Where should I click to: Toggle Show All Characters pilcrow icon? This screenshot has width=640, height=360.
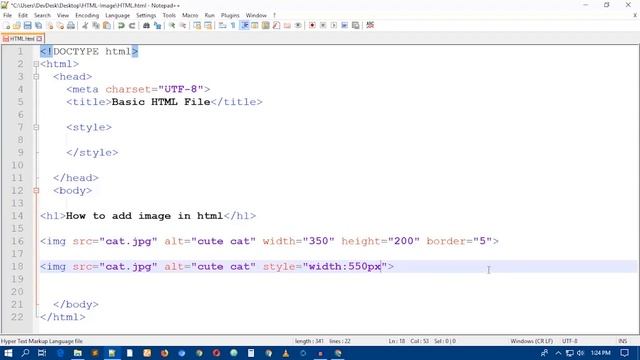pos(233,26)
